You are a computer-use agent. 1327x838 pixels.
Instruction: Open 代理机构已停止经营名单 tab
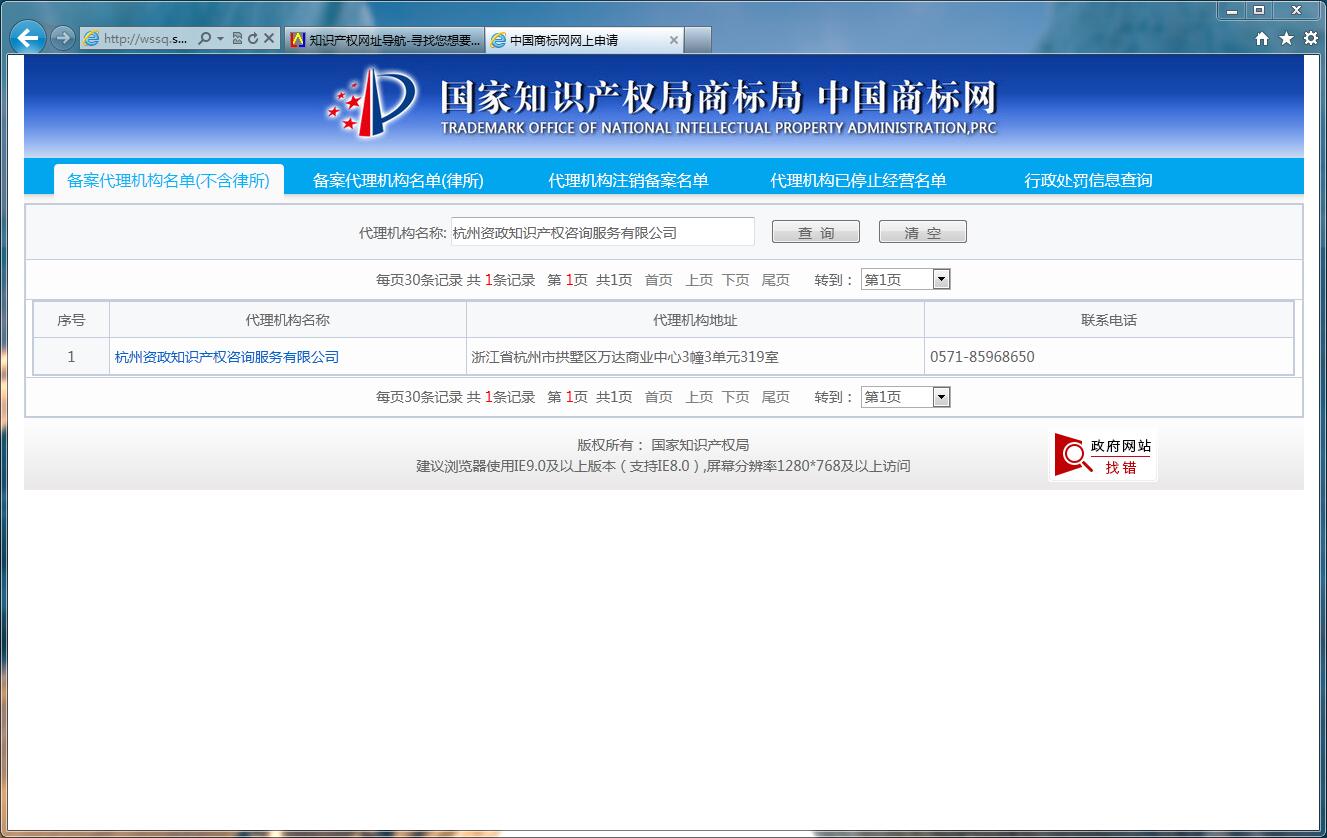point(858,180)
